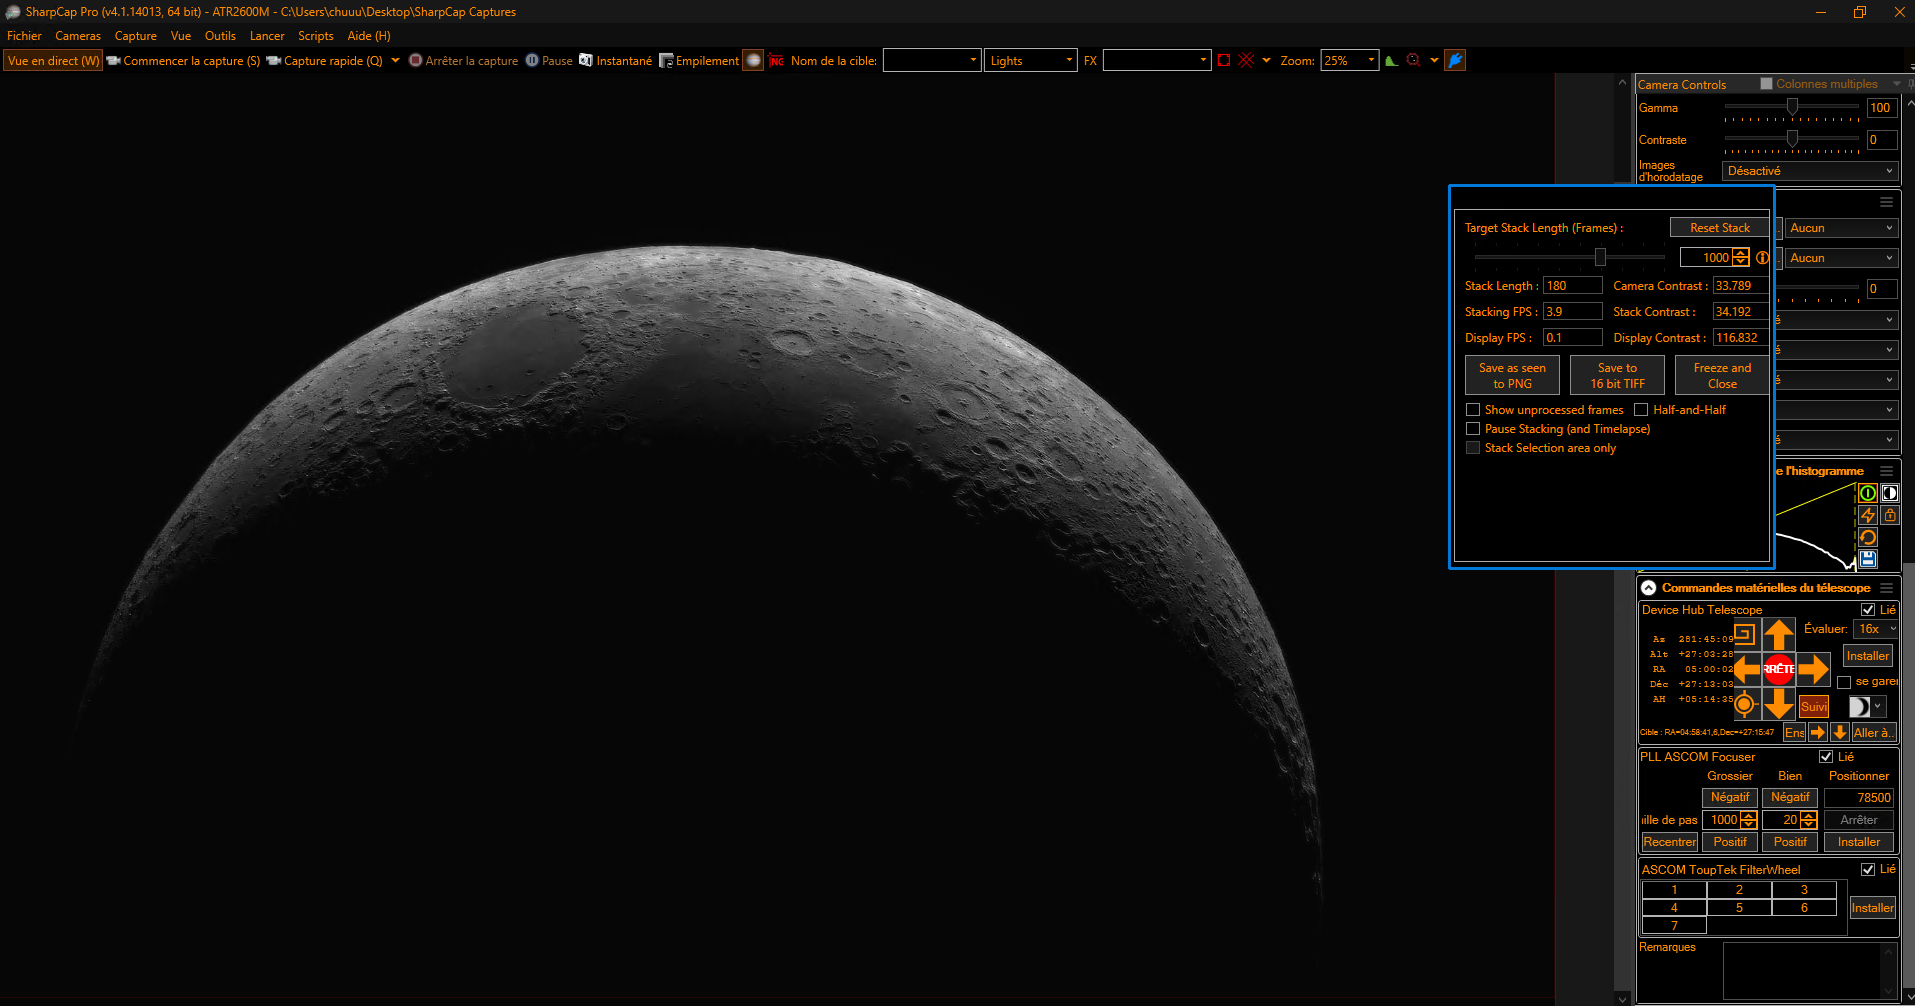Click the padlock icon beside histogram
1915x1006 pixels.
tap(1889, 515)
